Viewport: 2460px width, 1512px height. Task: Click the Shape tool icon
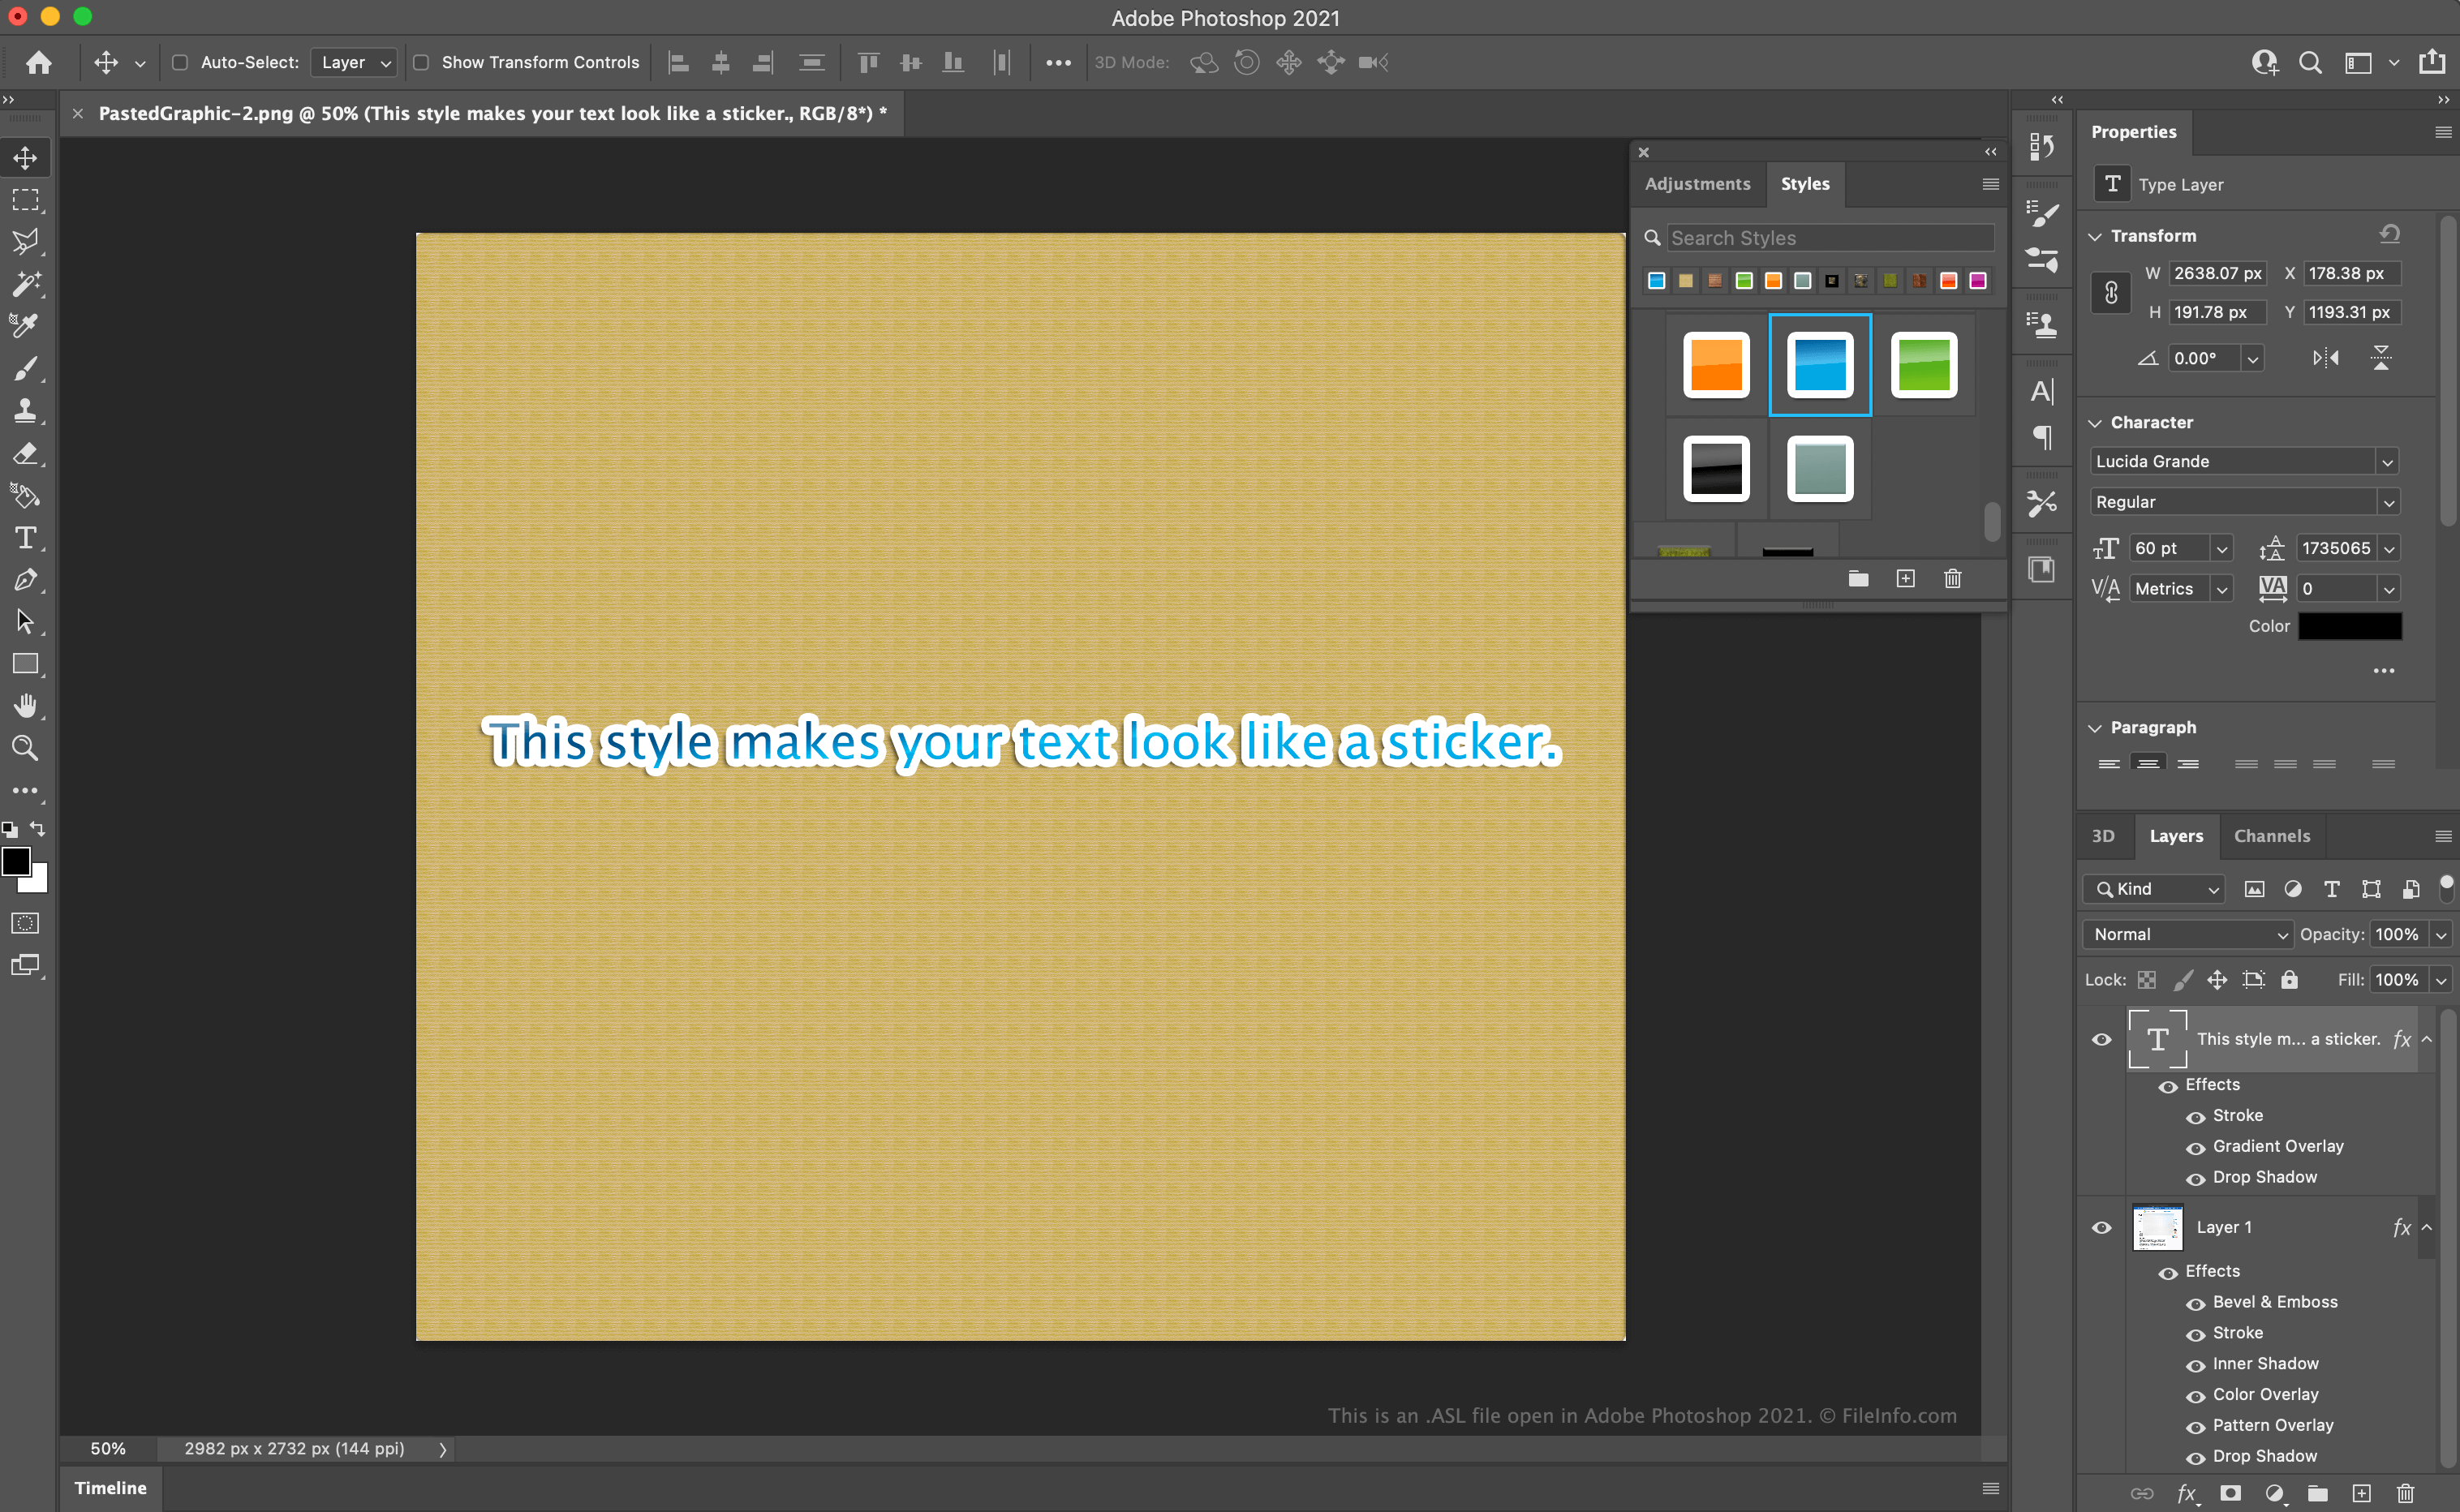point(24,664)
